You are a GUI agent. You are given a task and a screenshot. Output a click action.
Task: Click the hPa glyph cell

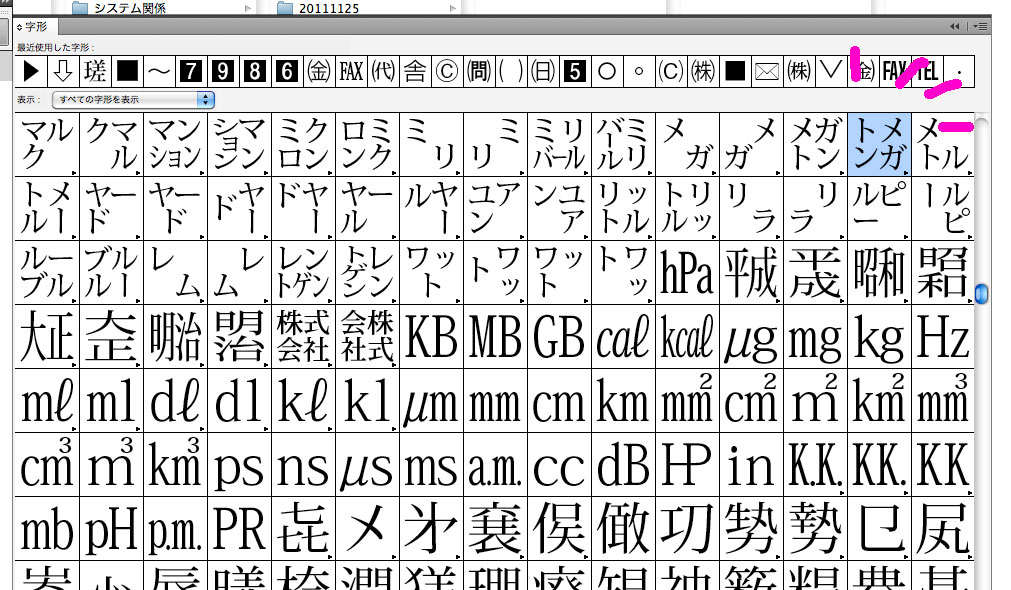coord(687,273)
